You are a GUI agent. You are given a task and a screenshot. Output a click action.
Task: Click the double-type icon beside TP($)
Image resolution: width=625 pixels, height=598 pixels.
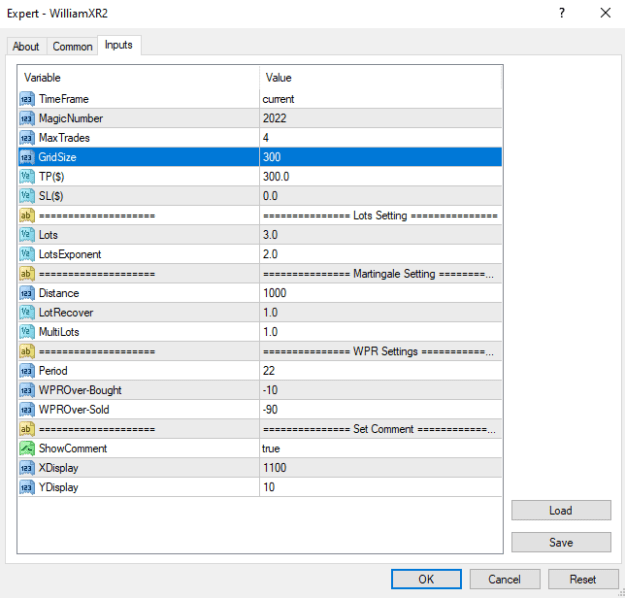click(27, 177)
